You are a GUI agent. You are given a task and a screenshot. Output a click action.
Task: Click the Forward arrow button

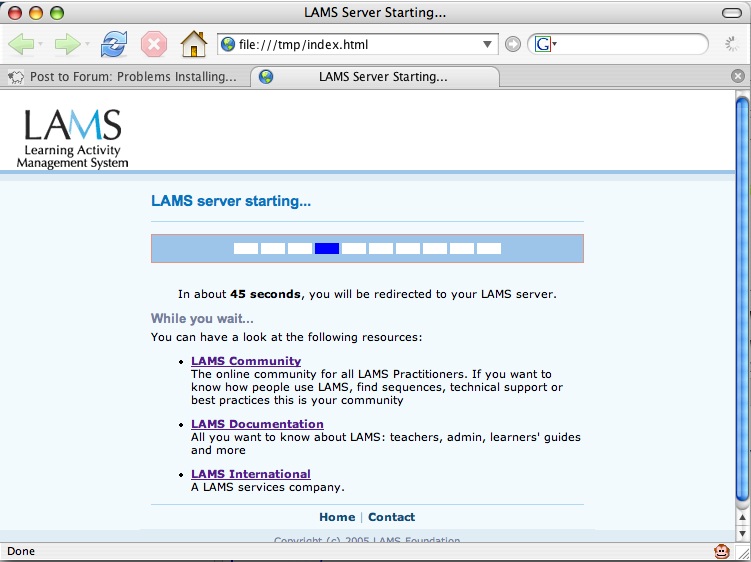(x=66, y=44)
